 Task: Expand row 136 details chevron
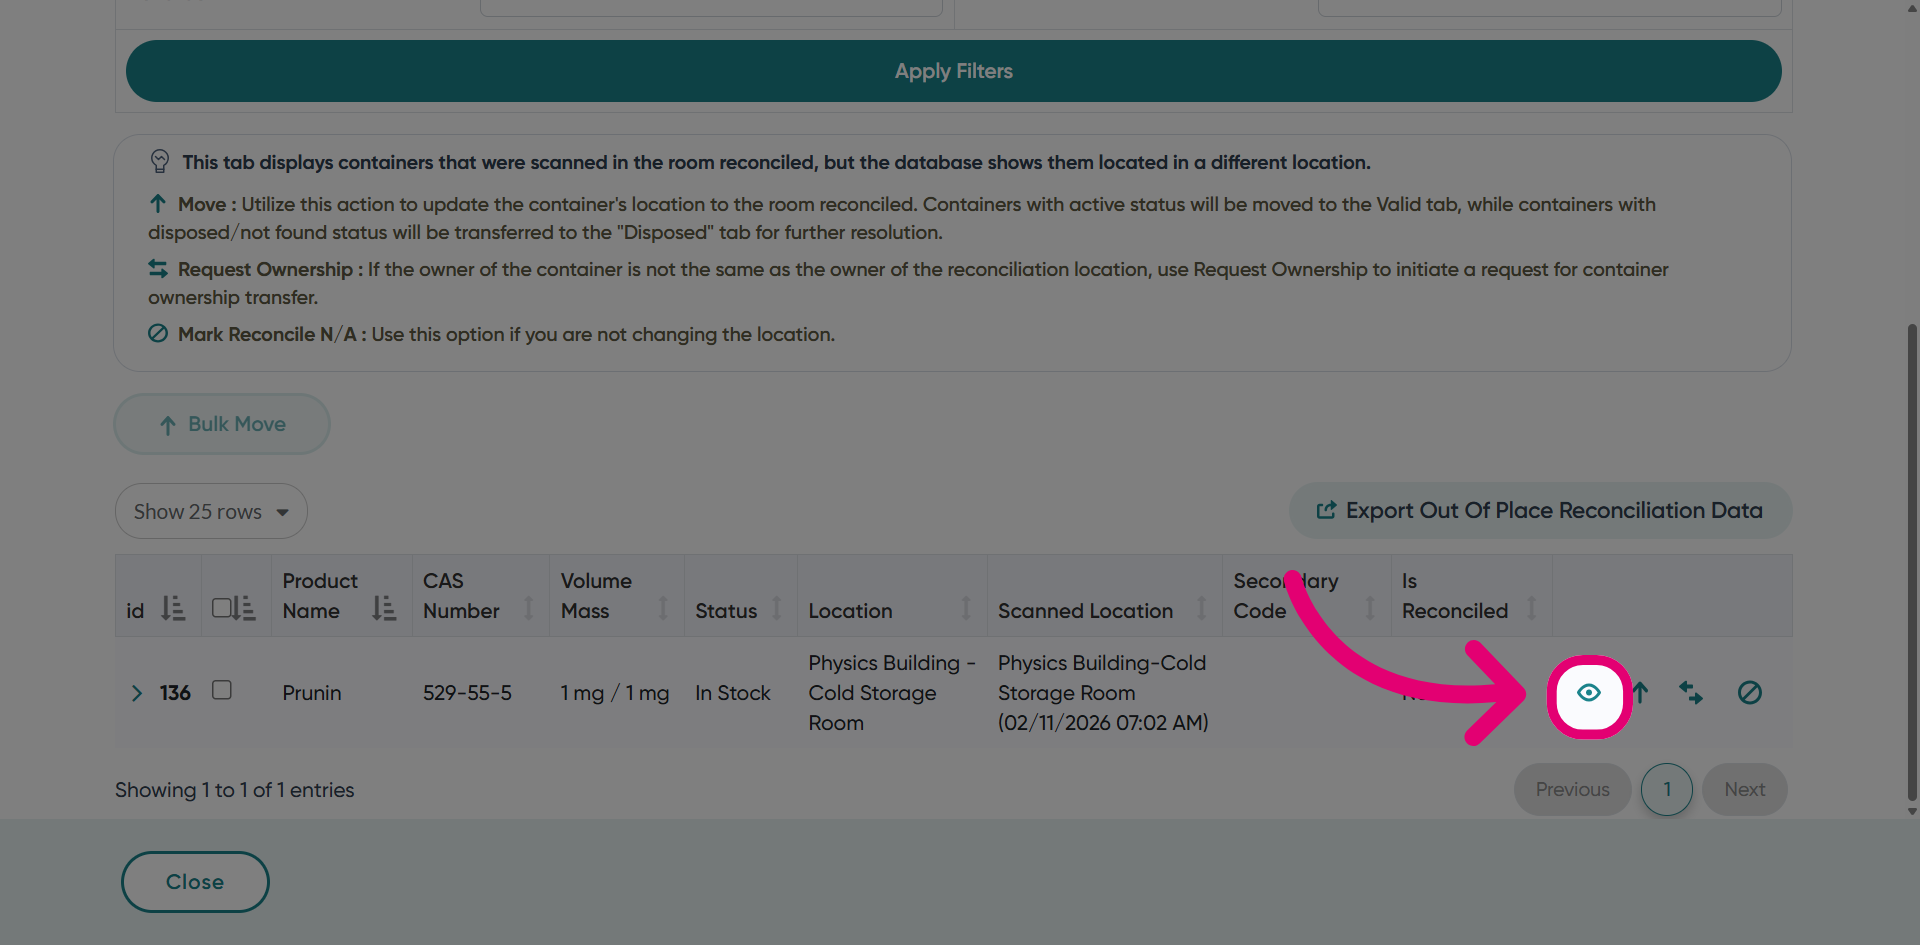(137, 693)
